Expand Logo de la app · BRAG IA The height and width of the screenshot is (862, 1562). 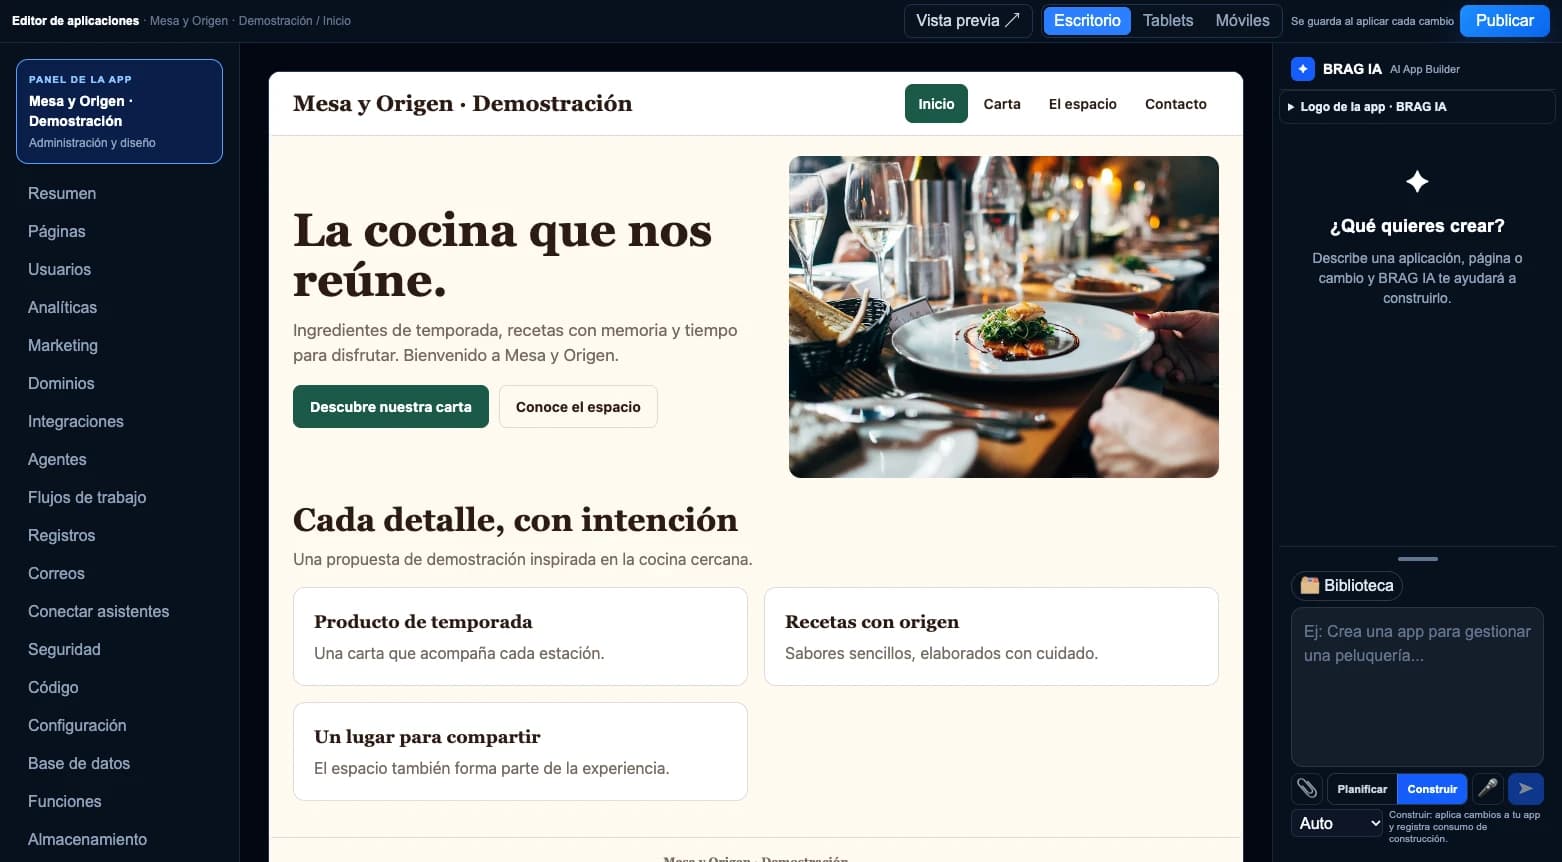[1417, 107]
